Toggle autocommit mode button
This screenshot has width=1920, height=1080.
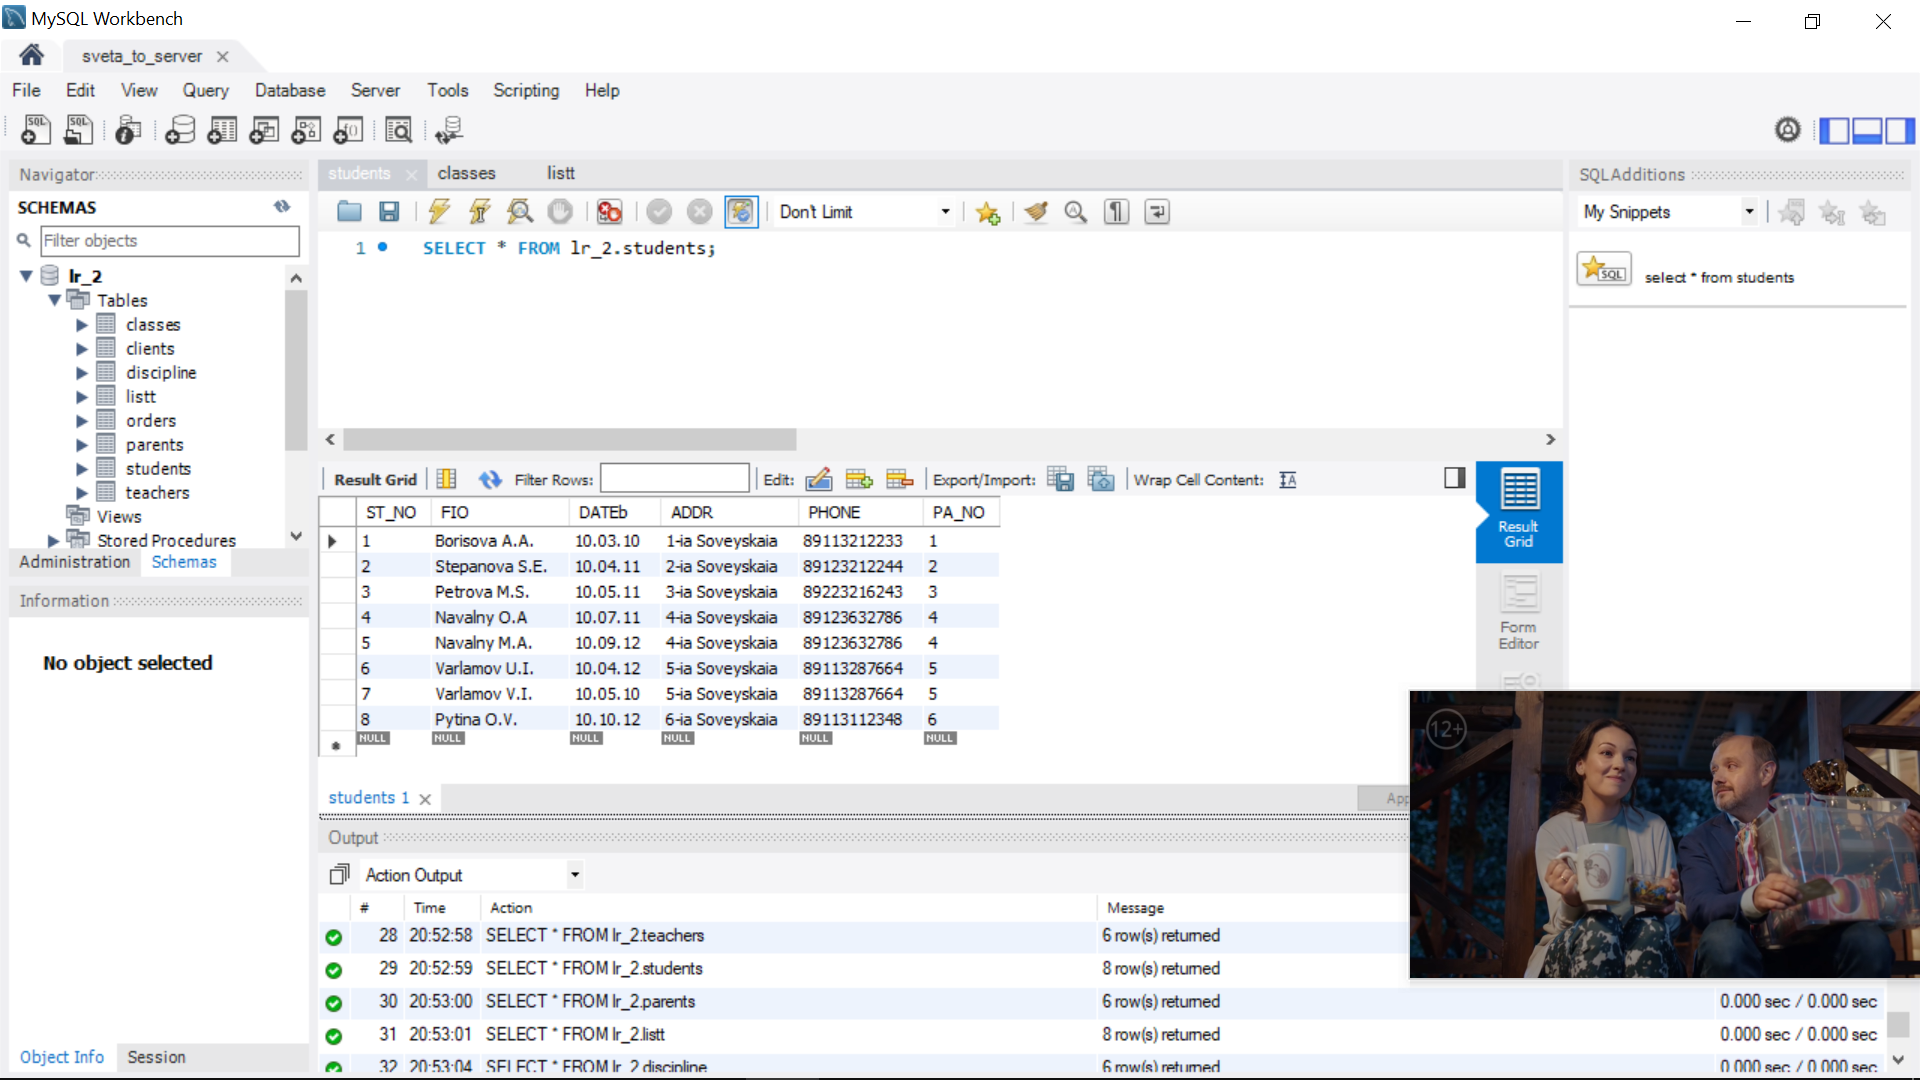tap(741, 211)
